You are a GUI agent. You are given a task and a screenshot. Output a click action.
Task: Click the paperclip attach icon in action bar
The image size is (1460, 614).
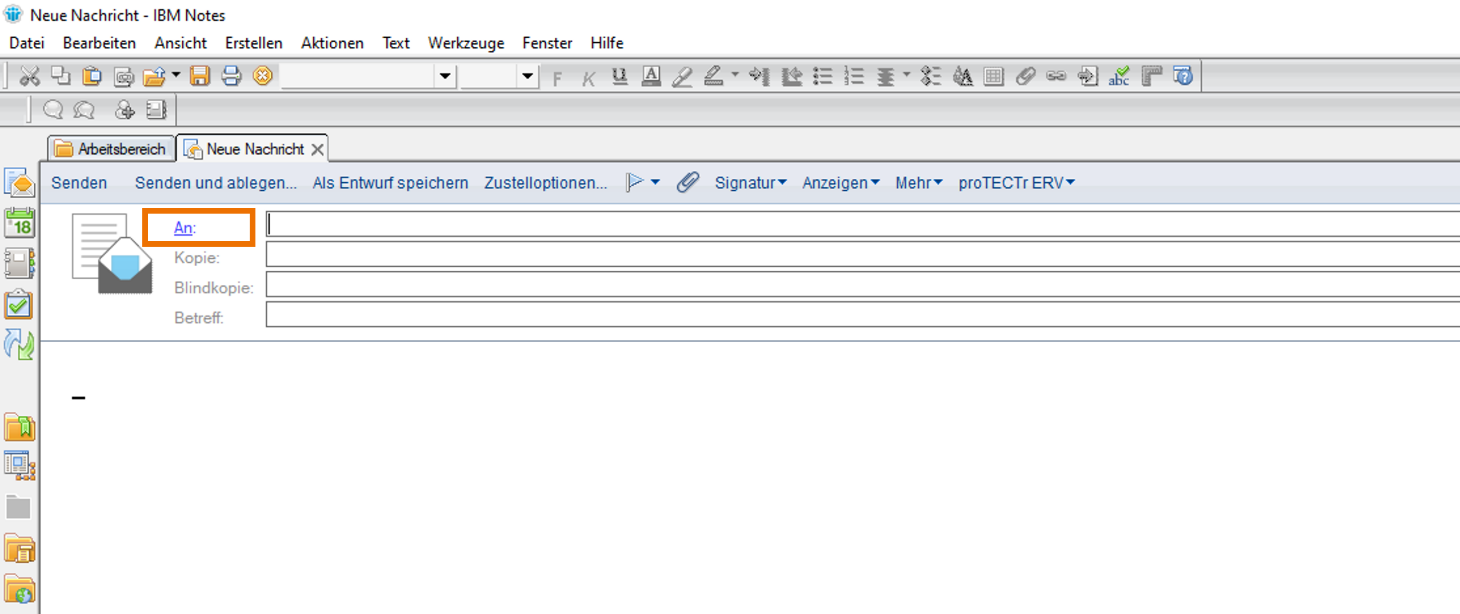tap(688, 183)
